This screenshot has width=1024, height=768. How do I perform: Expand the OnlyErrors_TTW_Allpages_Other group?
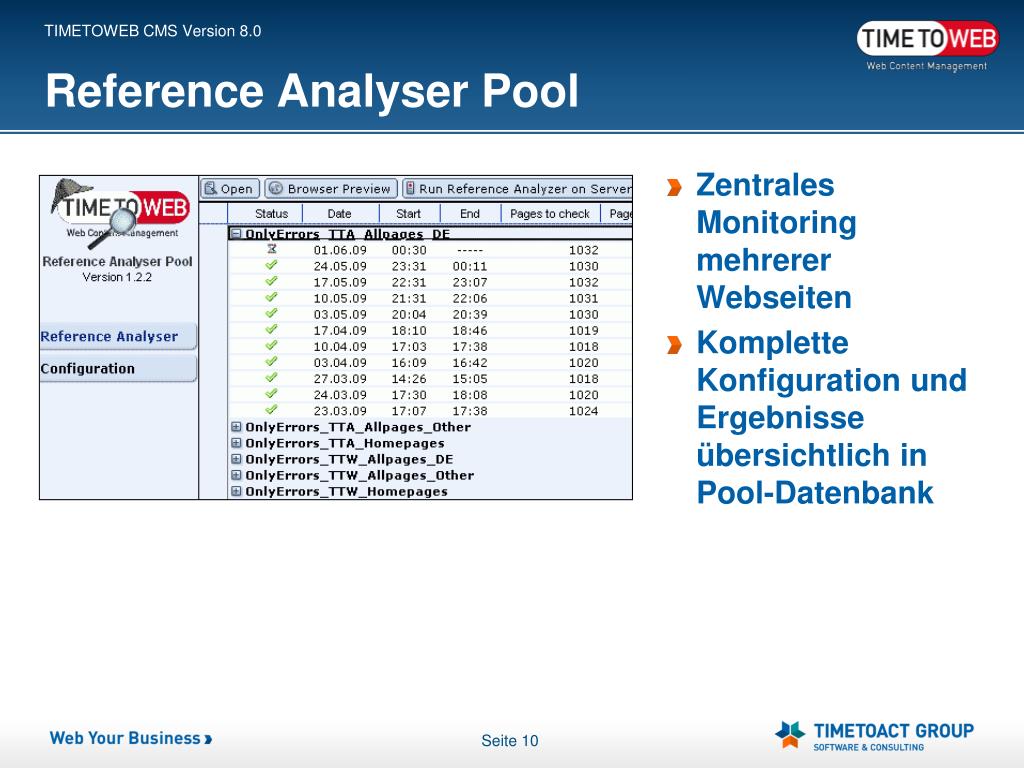pyautogui.click(x=236, y=475)
